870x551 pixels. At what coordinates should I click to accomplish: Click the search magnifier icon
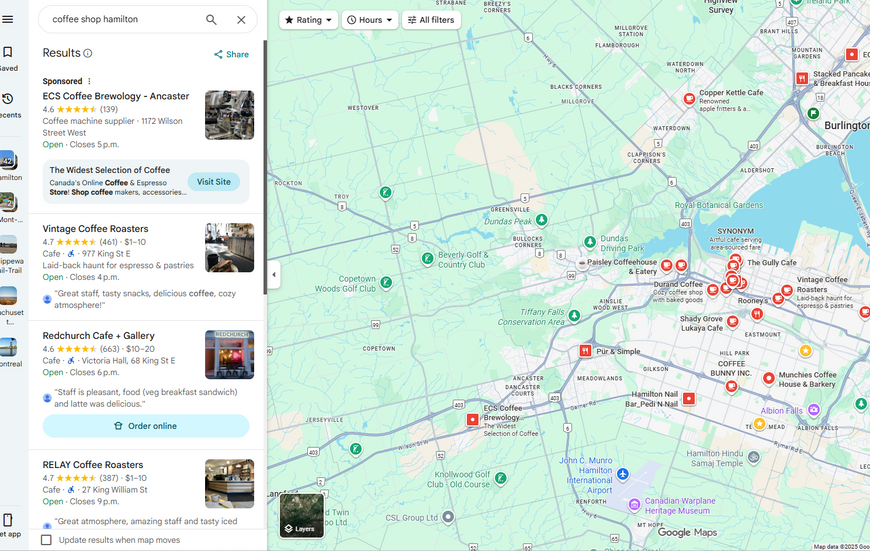click(211, 19)
